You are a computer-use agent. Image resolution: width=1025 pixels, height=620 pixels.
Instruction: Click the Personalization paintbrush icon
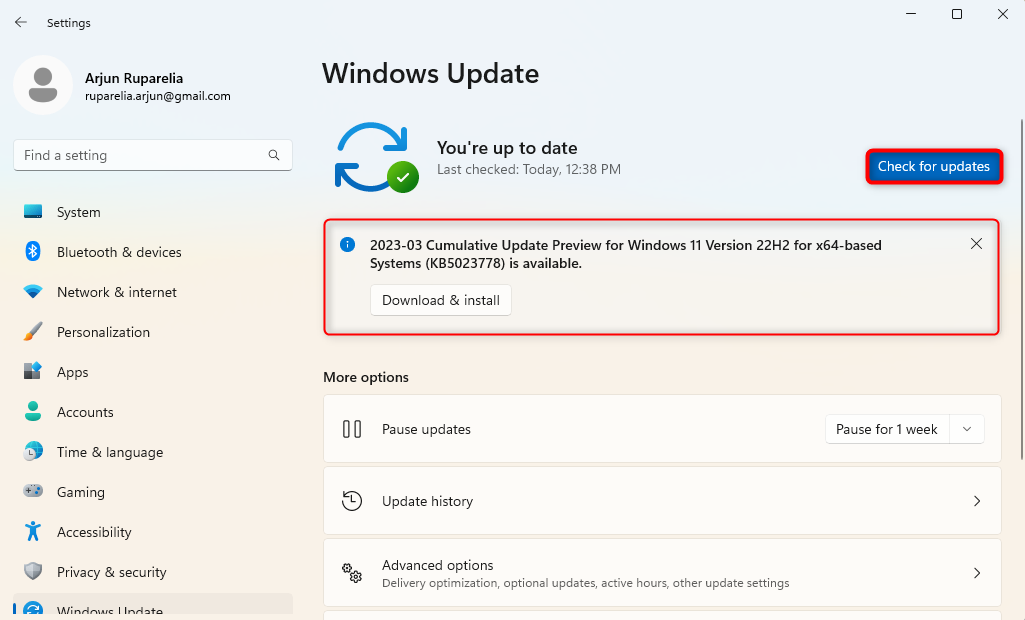coord(33,332)
